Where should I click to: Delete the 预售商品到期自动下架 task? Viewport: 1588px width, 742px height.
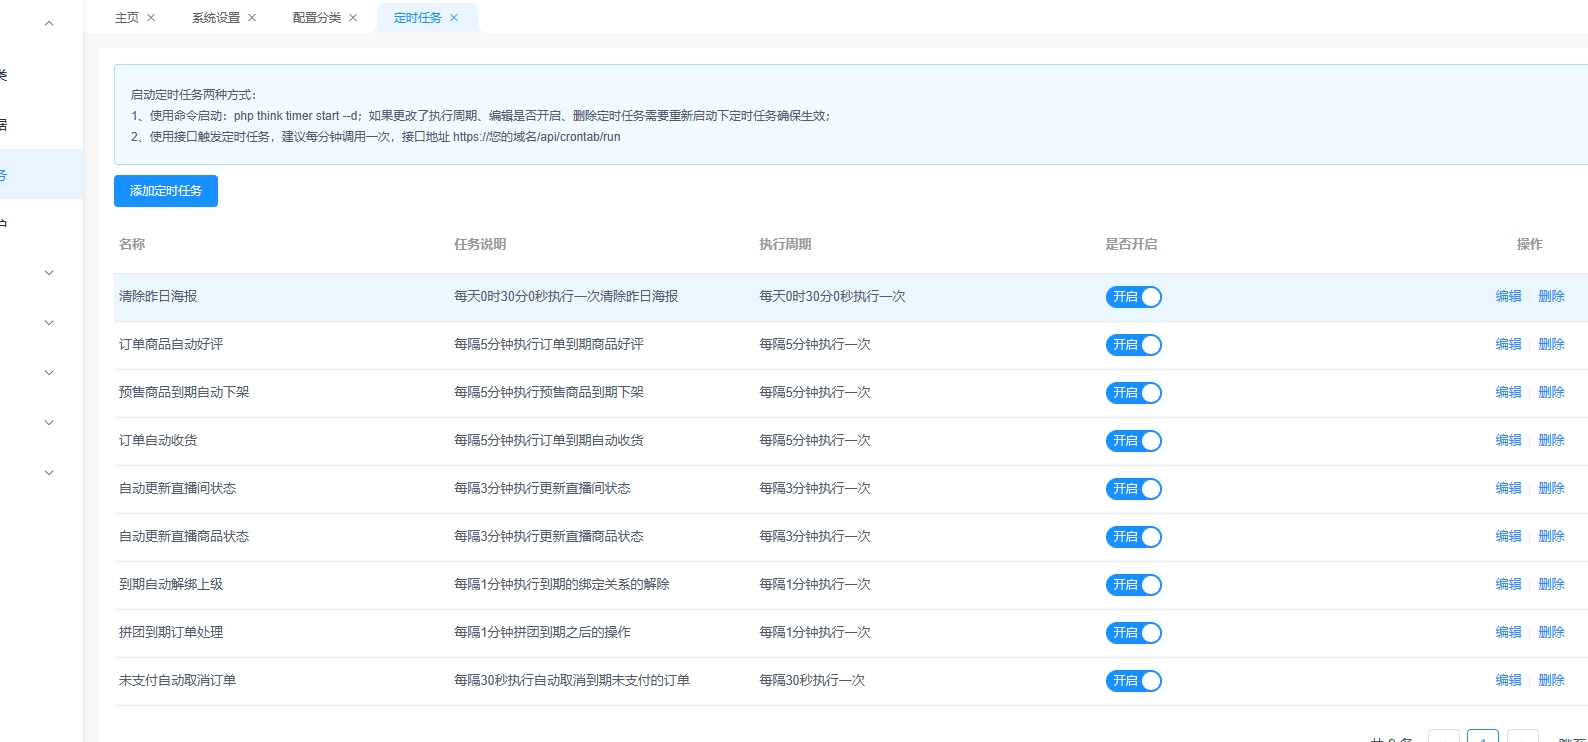(x=1551, y=392)
